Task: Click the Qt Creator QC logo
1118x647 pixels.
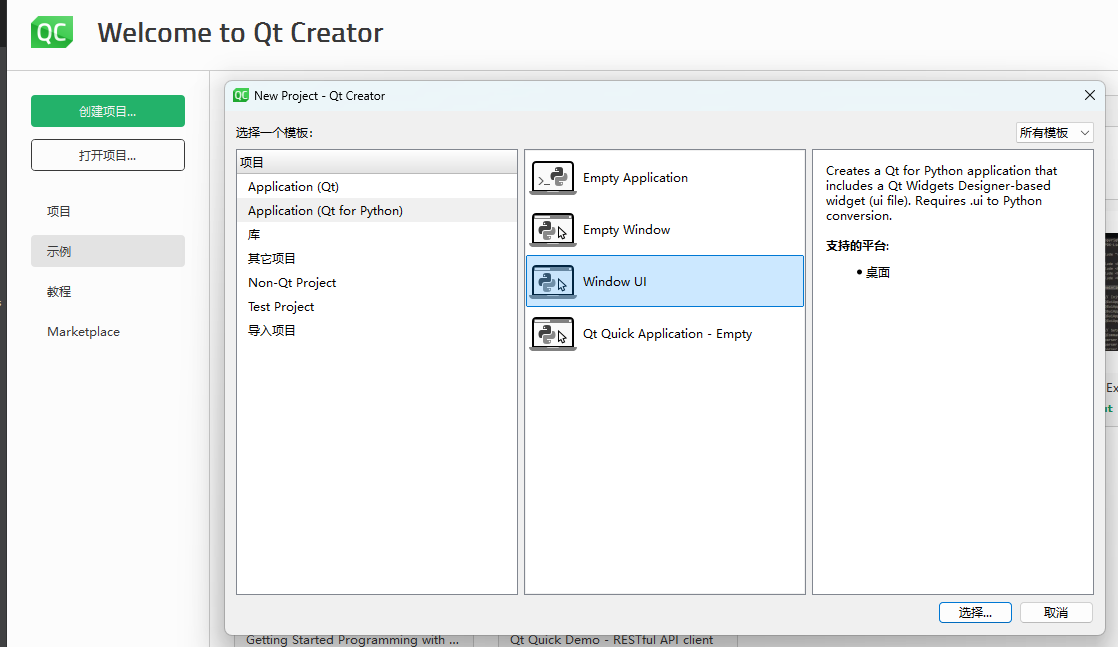Action: click(x=52, y=33)
